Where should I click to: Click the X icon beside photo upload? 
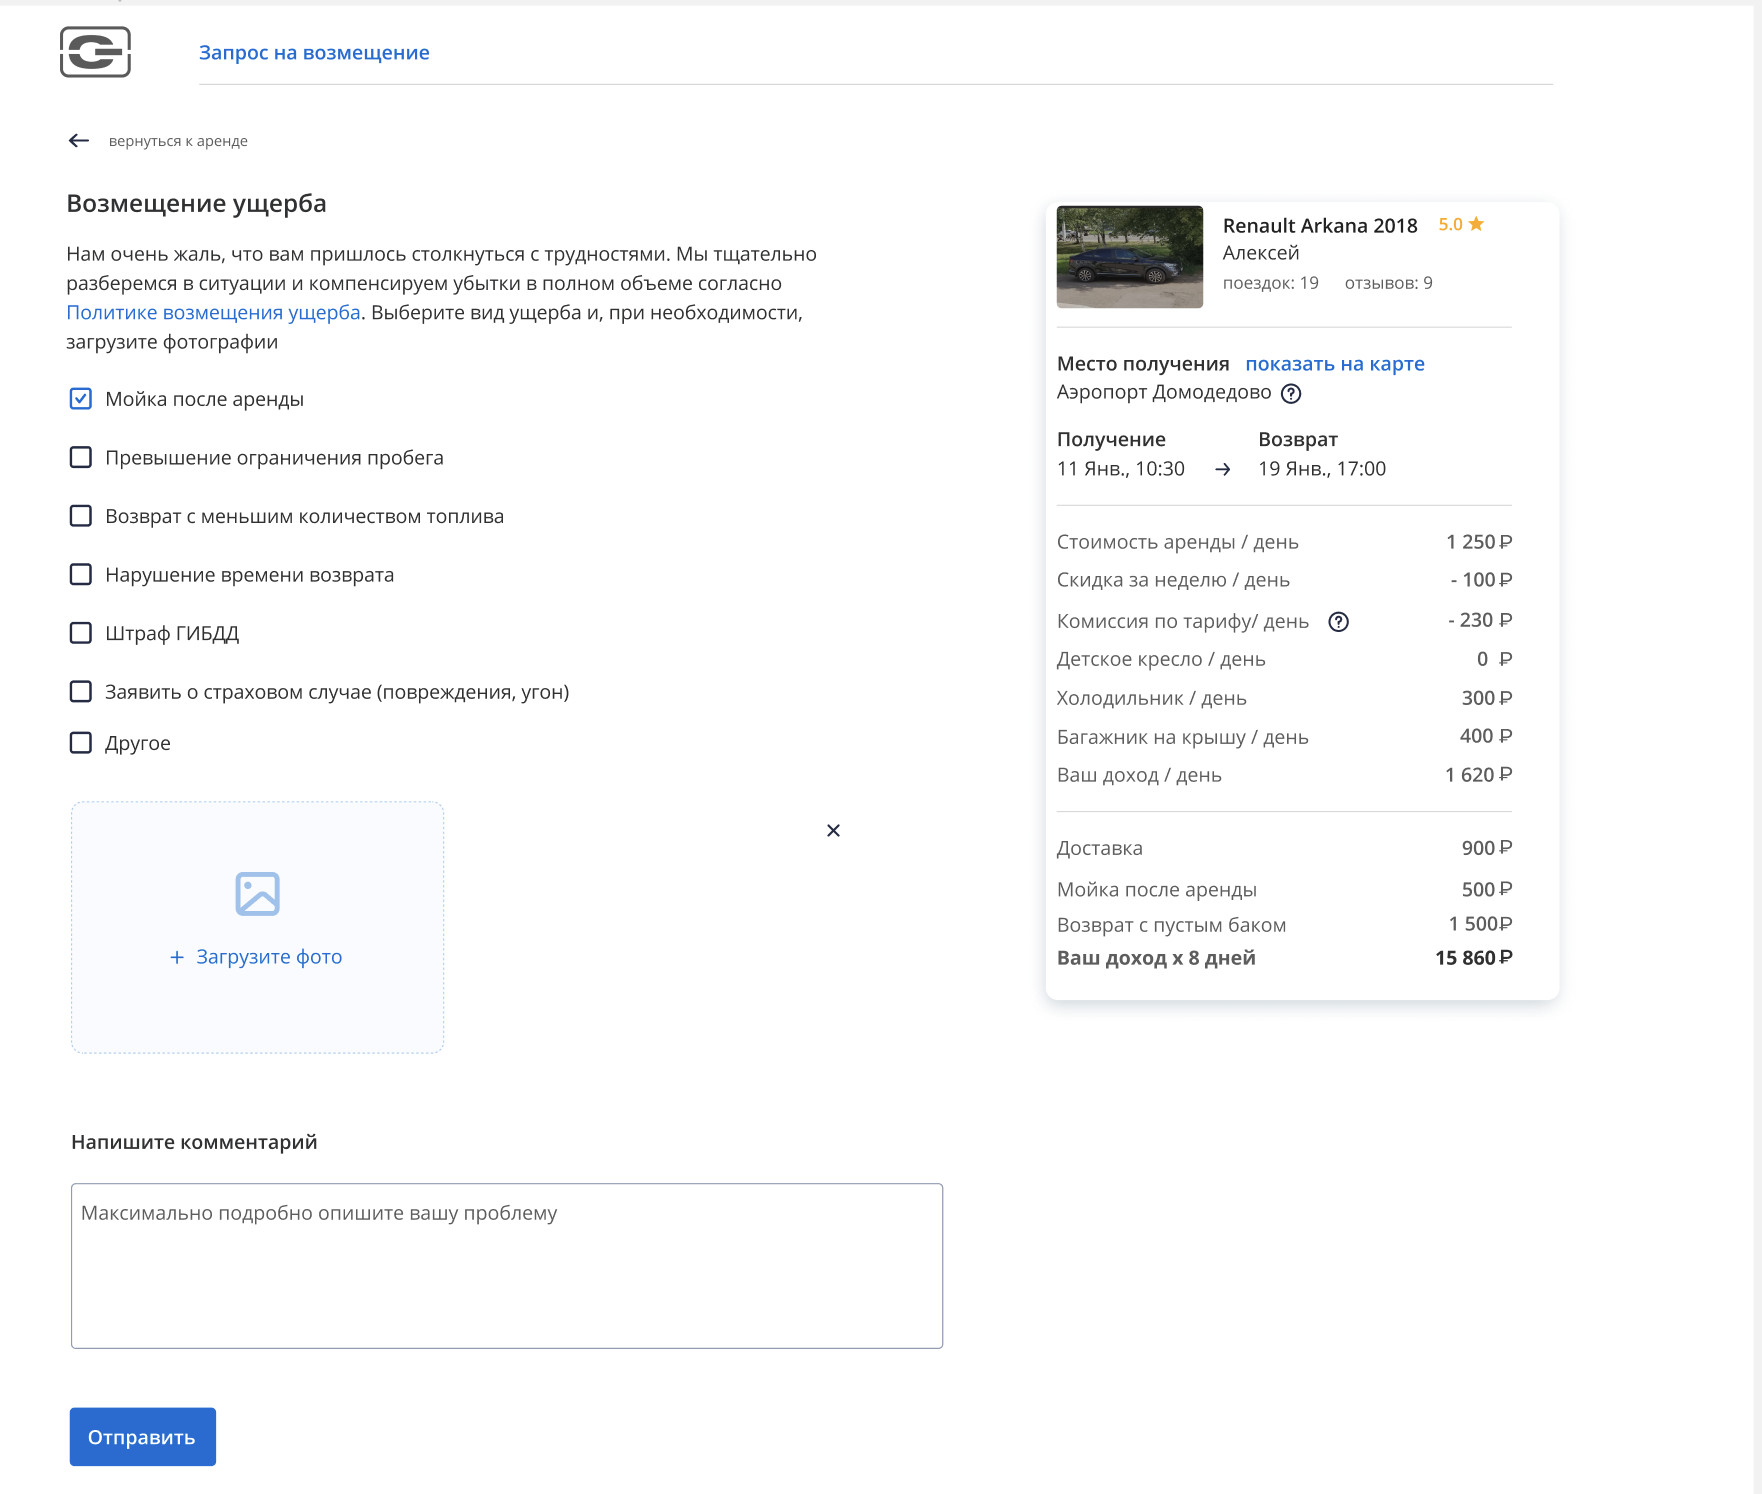pyautogui.click(x=833, y=831)
